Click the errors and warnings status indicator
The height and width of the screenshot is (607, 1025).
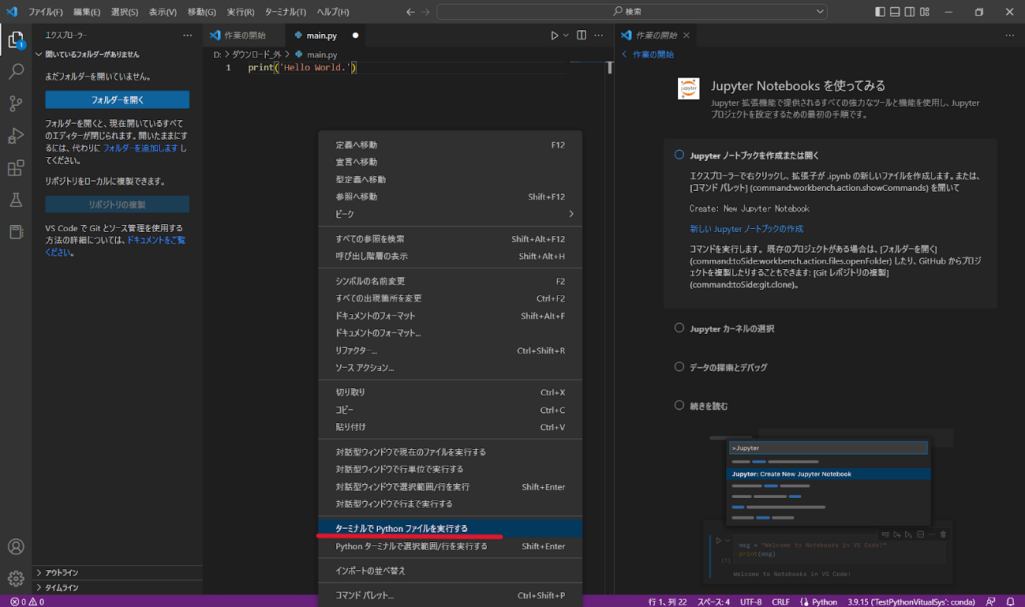coord(27,602)
